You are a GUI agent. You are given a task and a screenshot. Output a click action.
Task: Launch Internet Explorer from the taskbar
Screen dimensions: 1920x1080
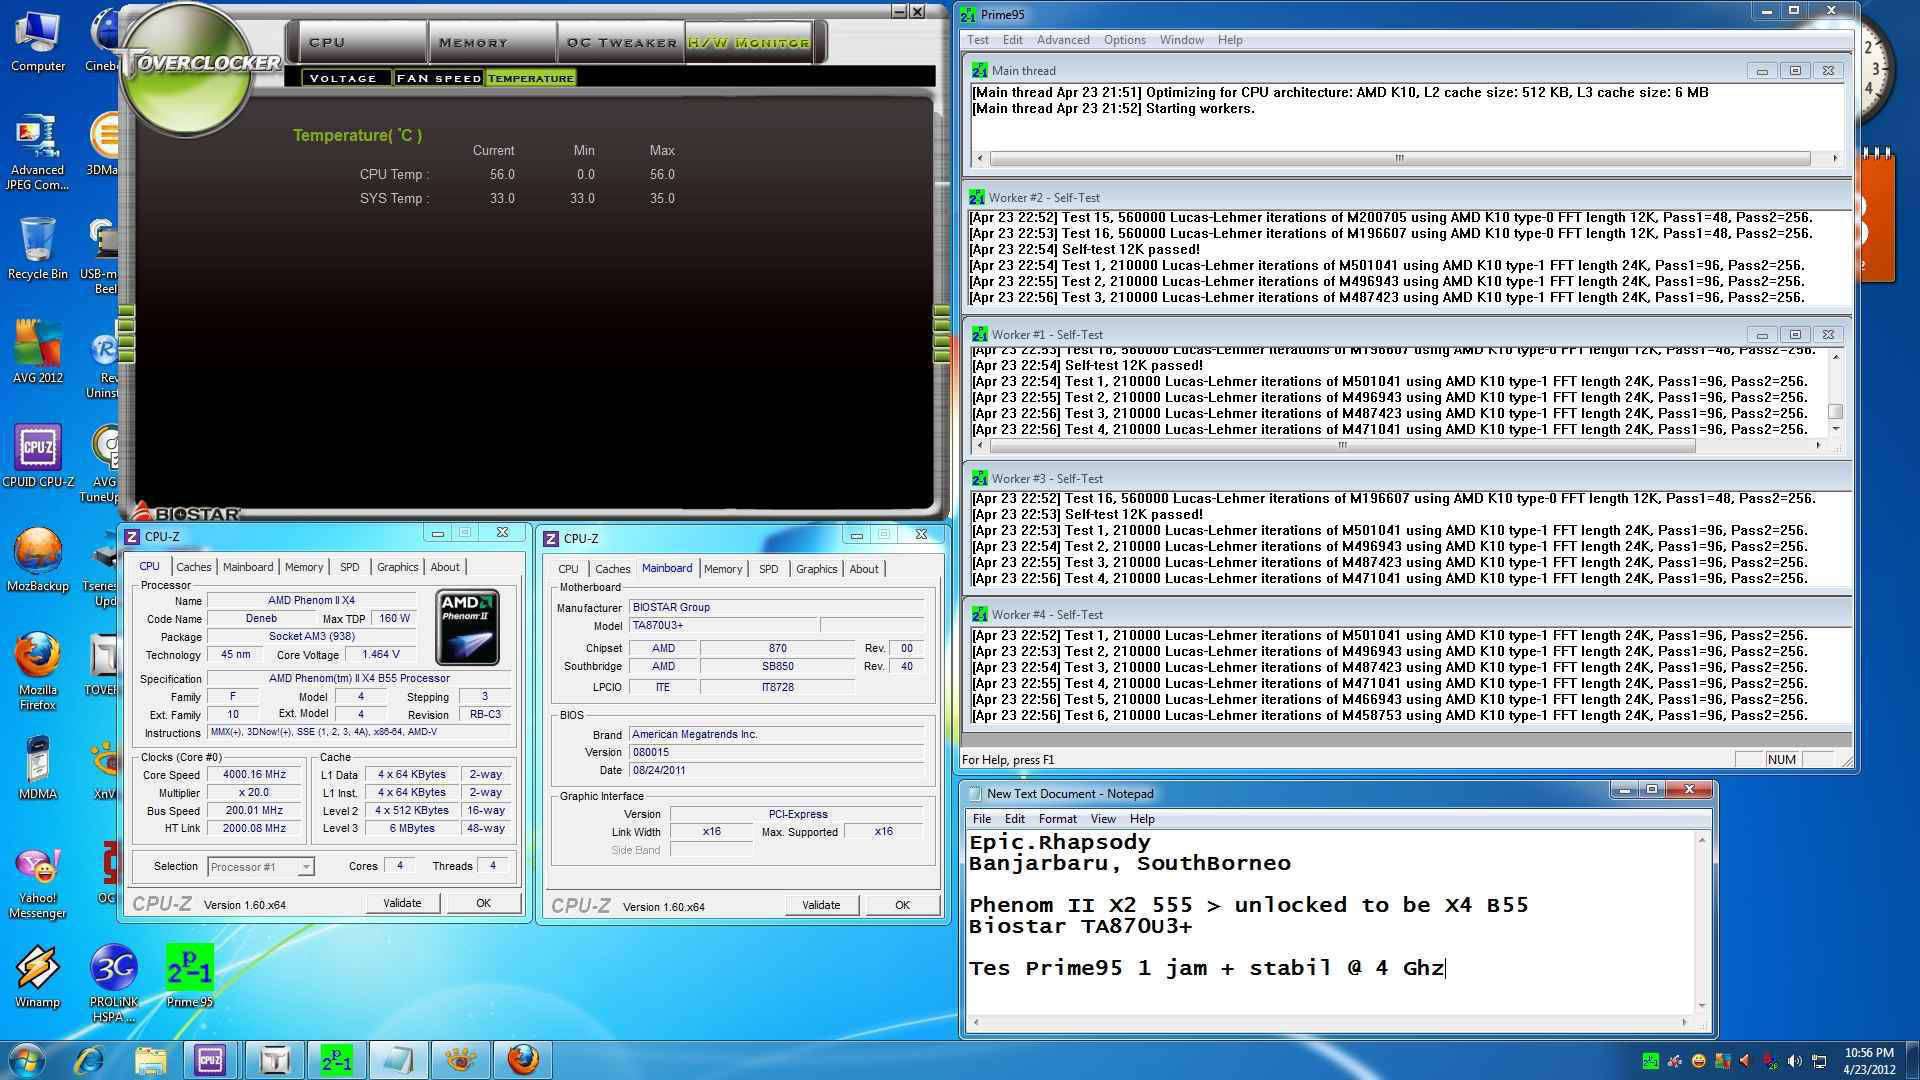click(89, 1059)
